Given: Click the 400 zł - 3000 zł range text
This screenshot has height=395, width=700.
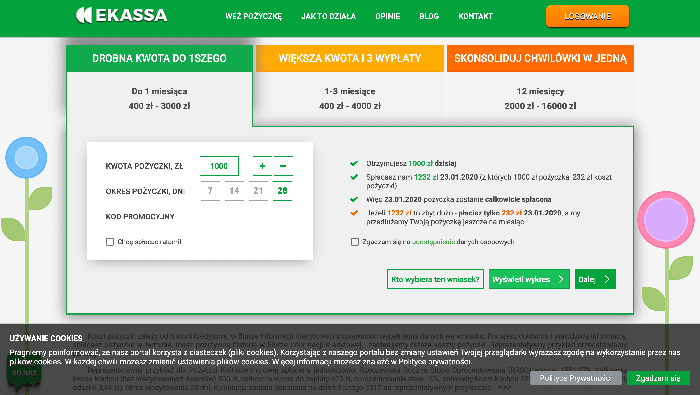Looking at the screenshot, I should click(159, 106).
